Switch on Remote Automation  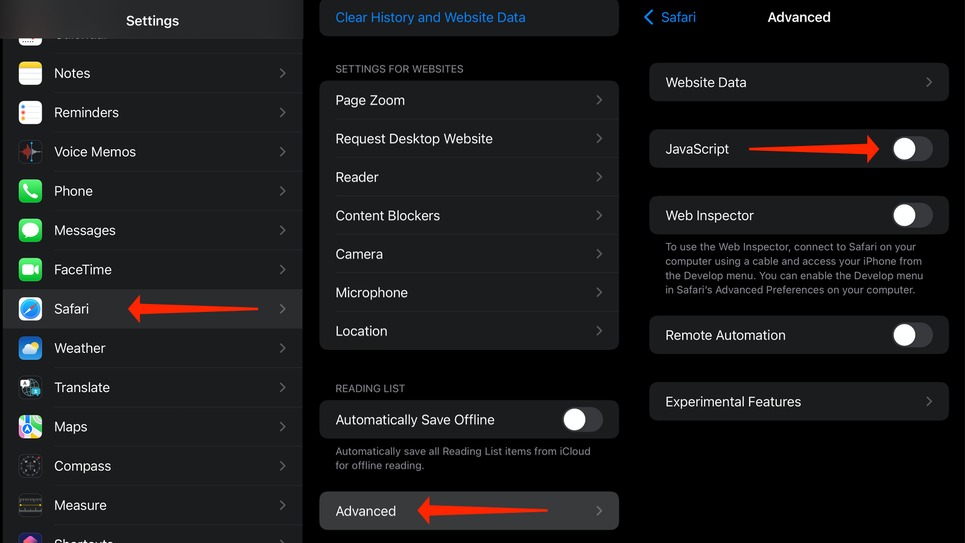point(911,335)
